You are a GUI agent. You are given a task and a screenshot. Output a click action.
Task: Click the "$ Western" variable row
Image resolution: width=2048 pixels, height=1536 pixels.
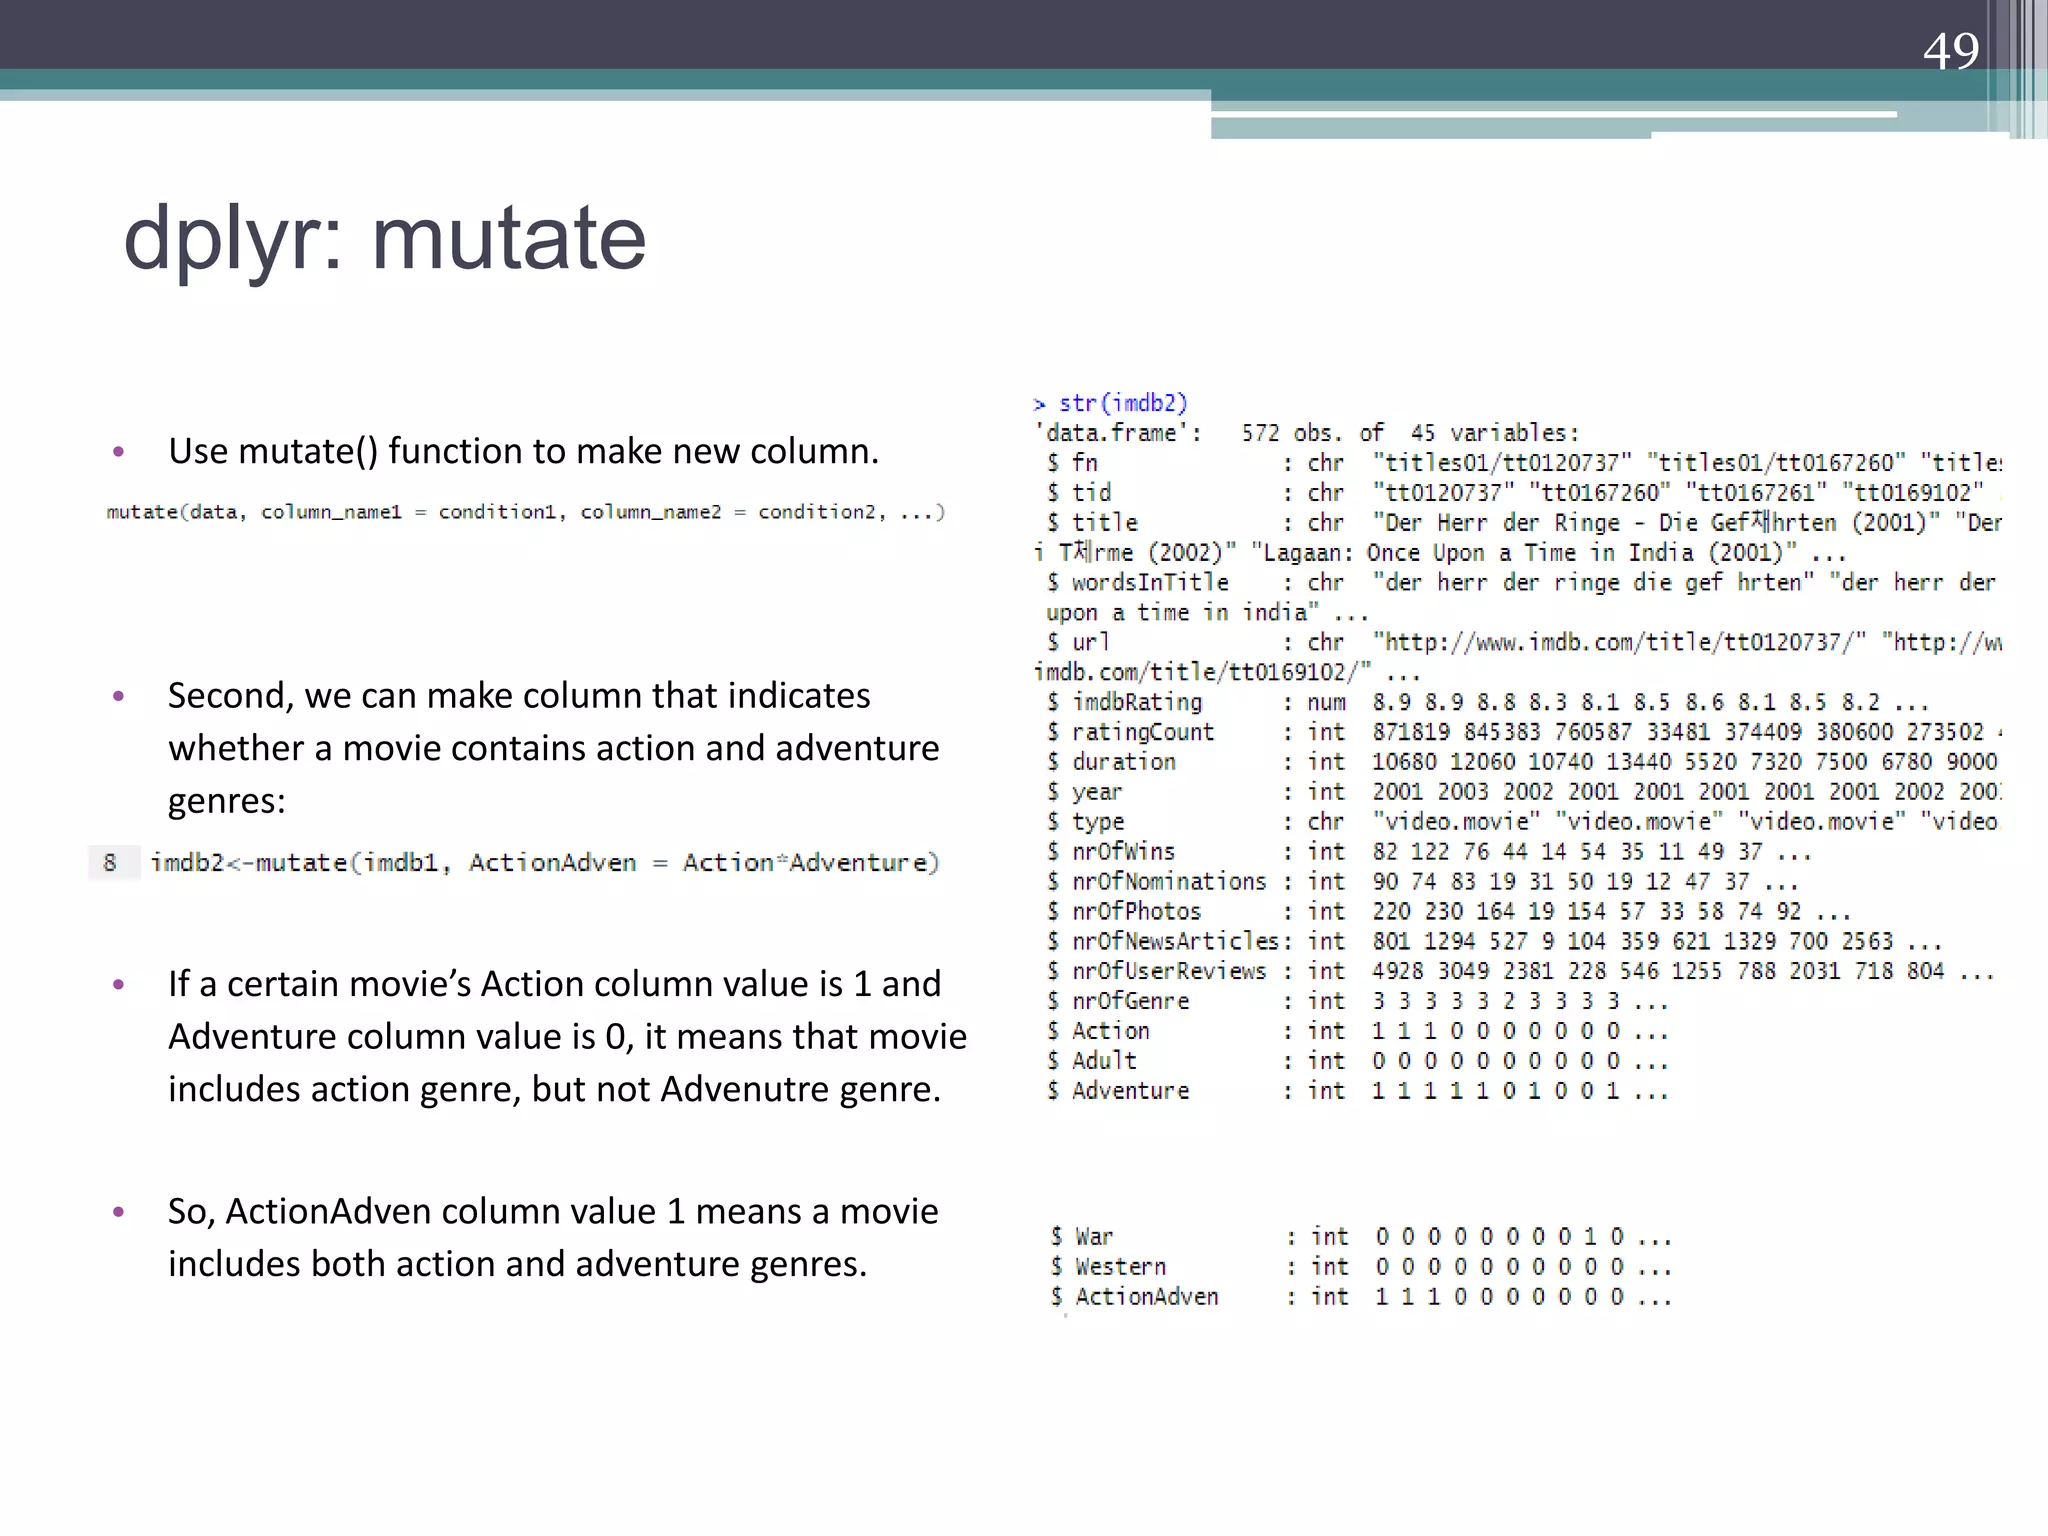click(x=1361, y=1267)
